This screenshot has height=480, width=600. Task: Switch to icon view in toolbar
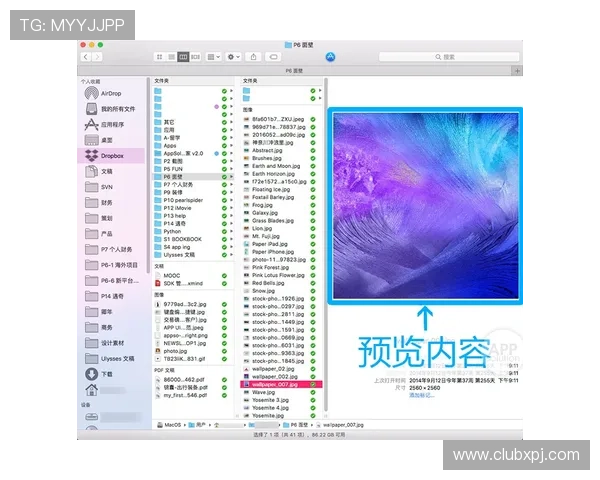point(160,58)
